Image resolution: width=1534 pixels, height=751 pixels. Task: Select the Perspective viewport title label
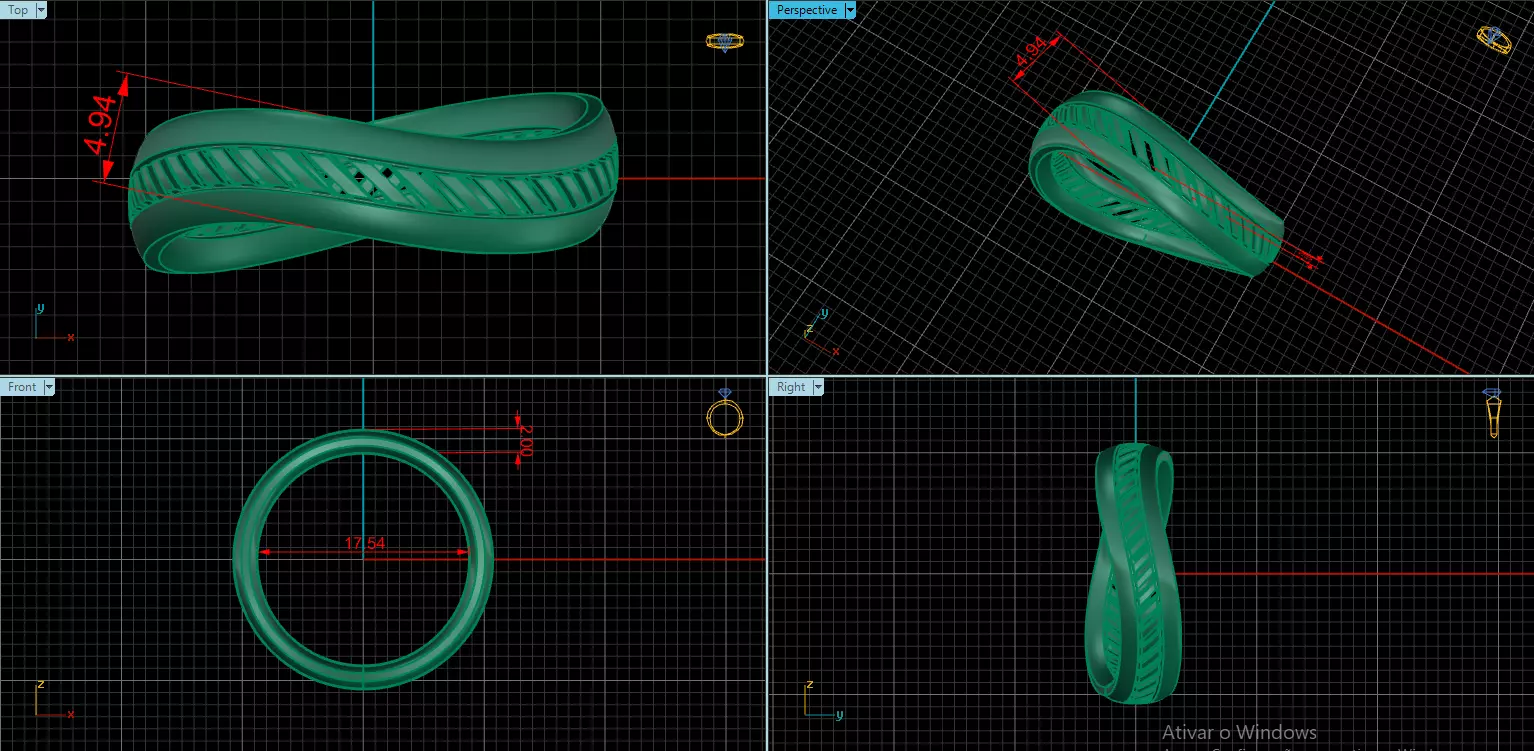[x=806, y=10]
